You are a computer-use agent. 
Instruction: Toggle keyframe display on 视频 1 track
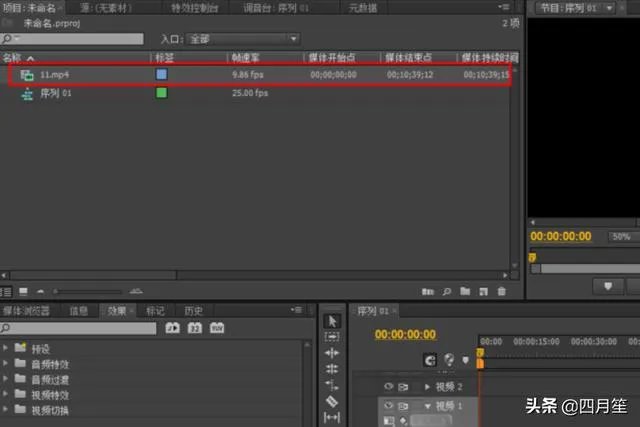[x=403, y=420]
